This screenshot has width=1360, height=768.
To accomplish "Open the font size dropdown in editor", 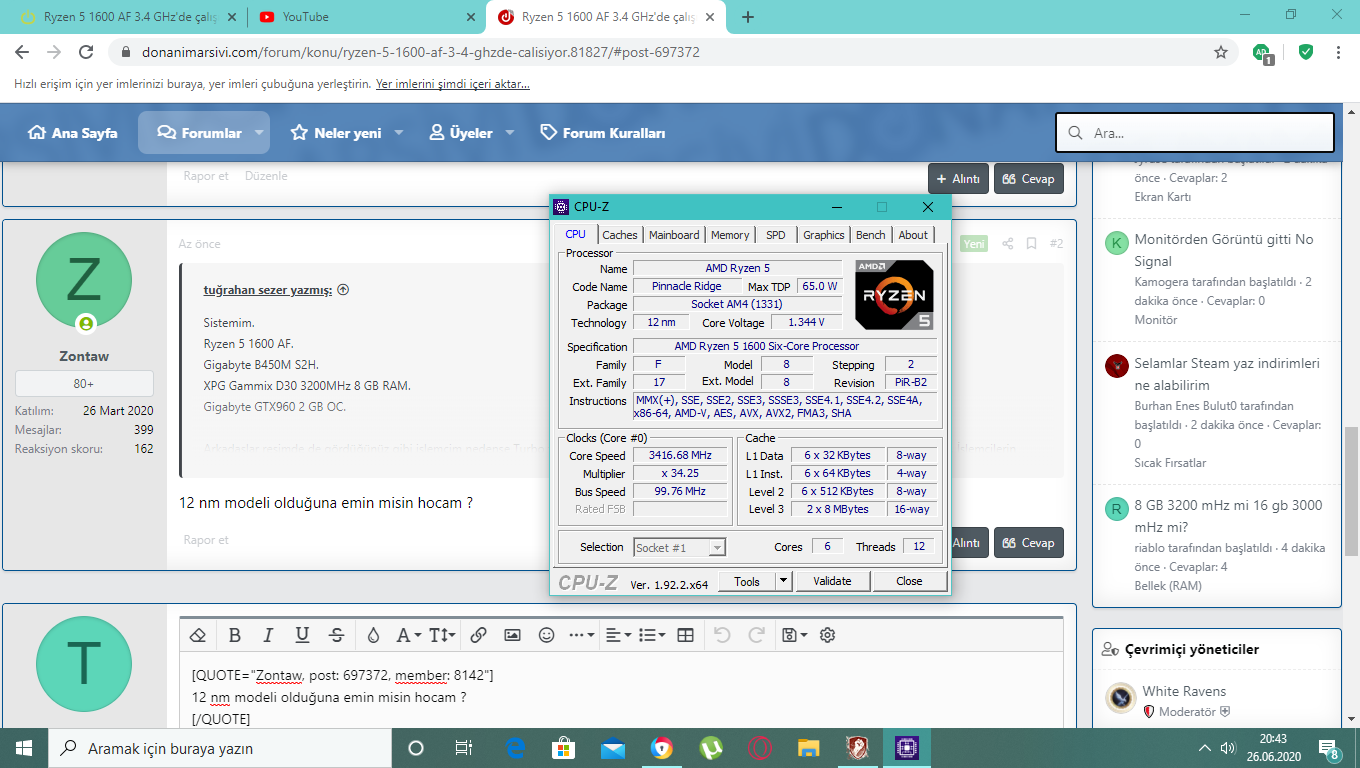I will [442, 635].
